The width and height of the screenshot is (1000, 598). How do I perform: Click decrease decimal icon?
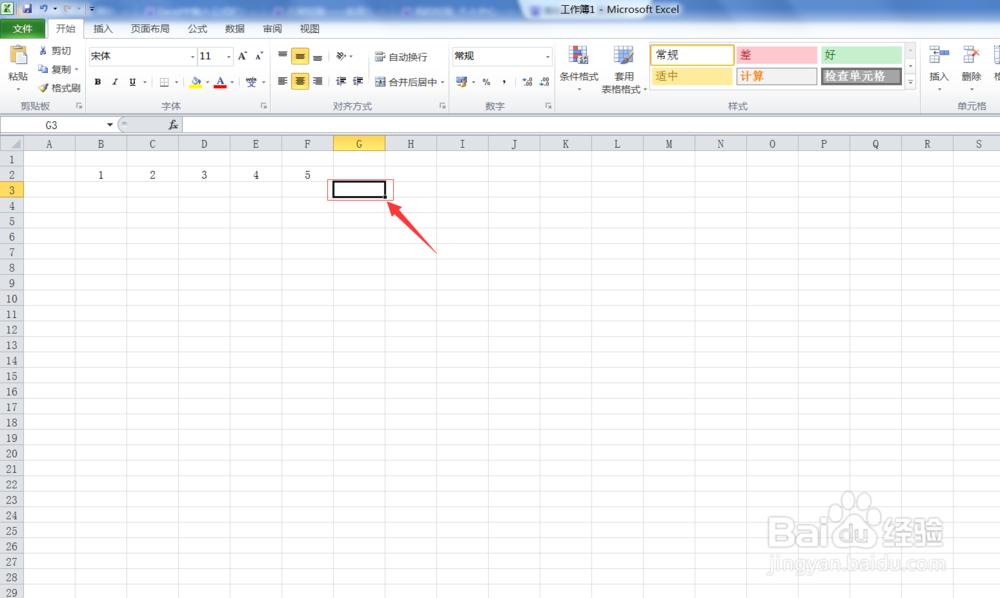544,82
